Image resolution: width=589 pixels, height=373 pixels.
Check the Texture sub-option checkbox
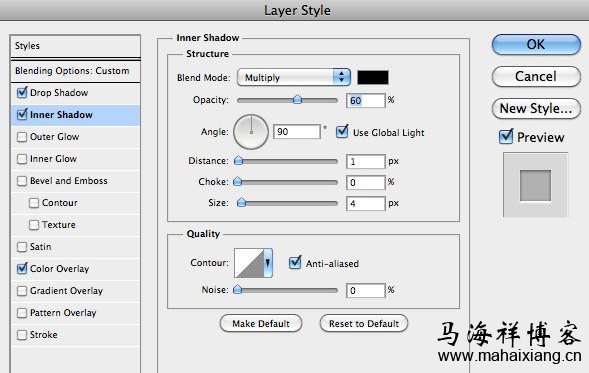coord(34,225)
